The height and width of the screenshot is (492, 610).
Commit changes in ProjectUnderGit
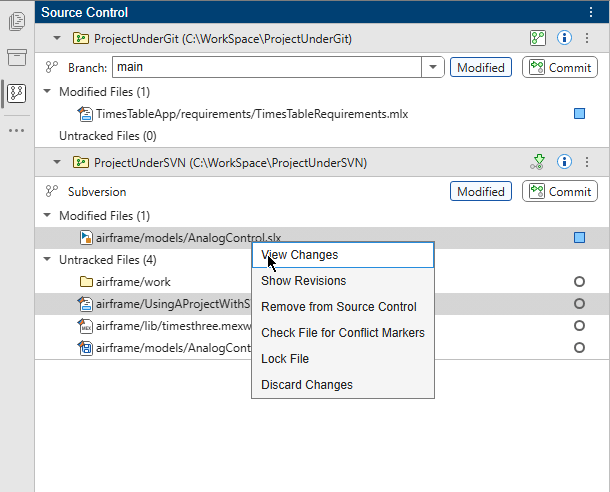[x=560, y=67]
